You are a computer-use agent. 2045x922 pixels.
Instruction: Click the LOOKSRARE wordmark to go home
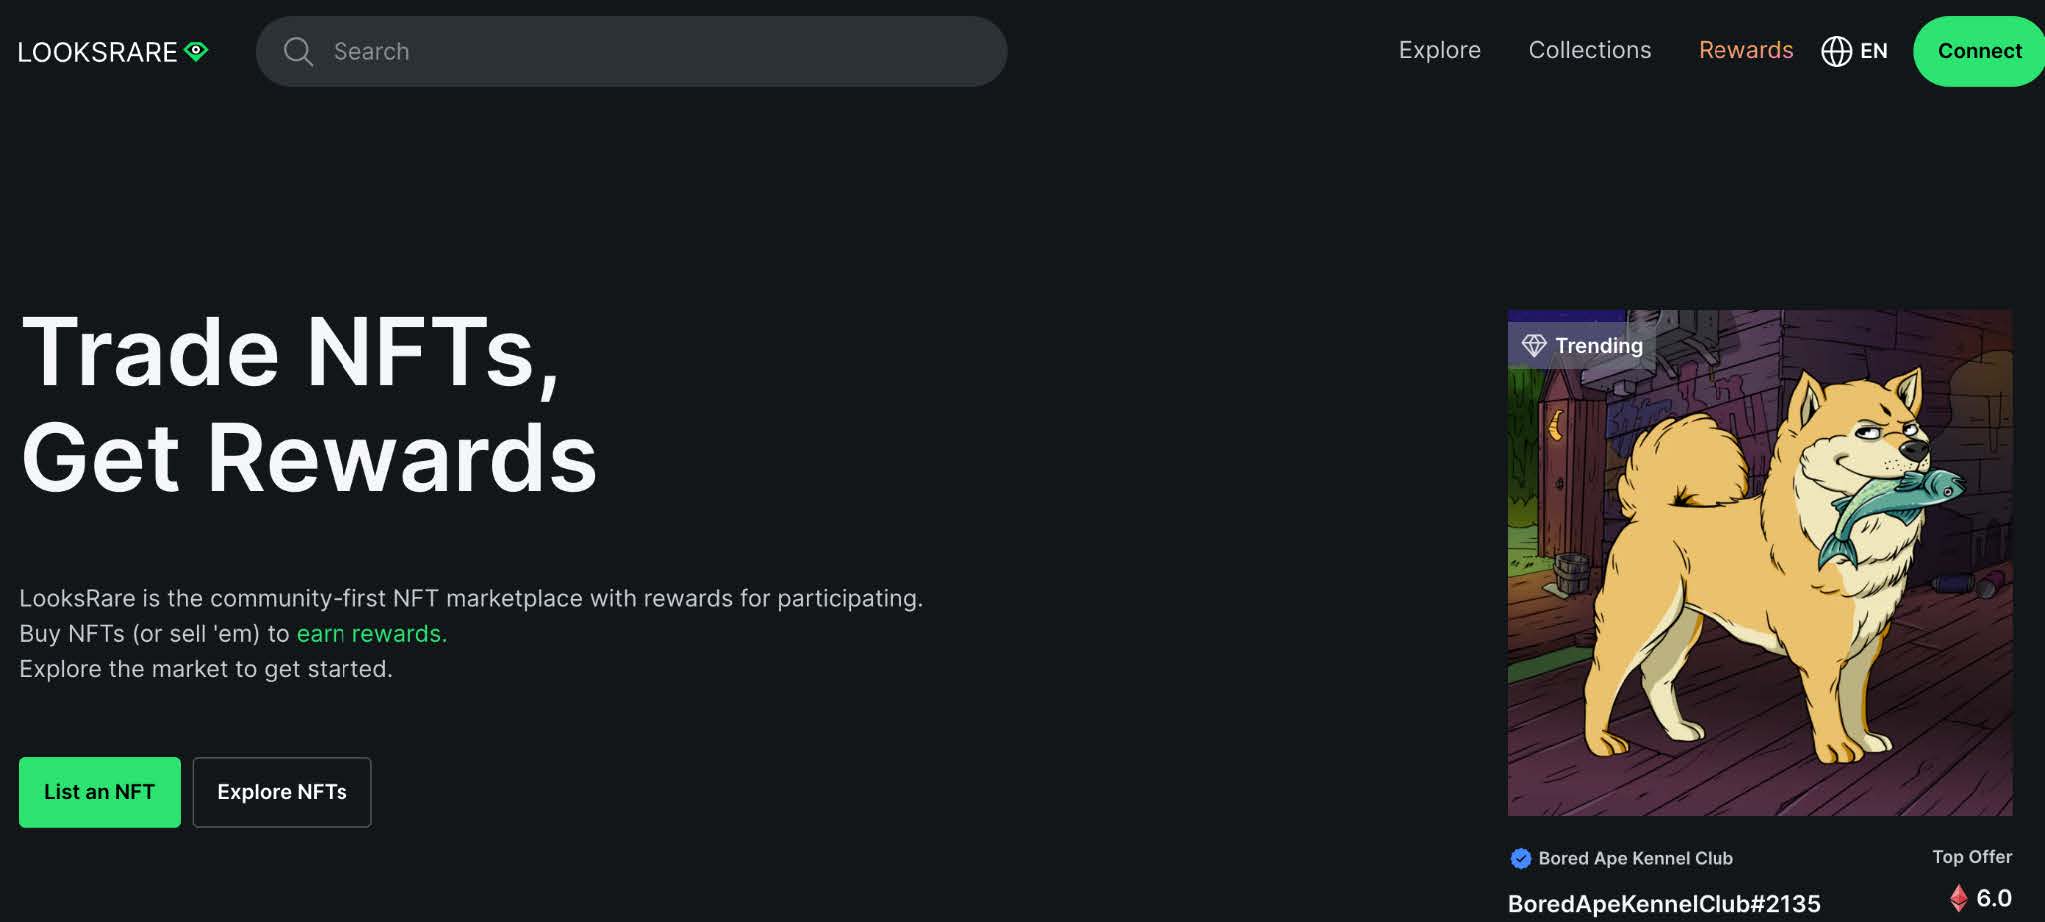(97, 52)
